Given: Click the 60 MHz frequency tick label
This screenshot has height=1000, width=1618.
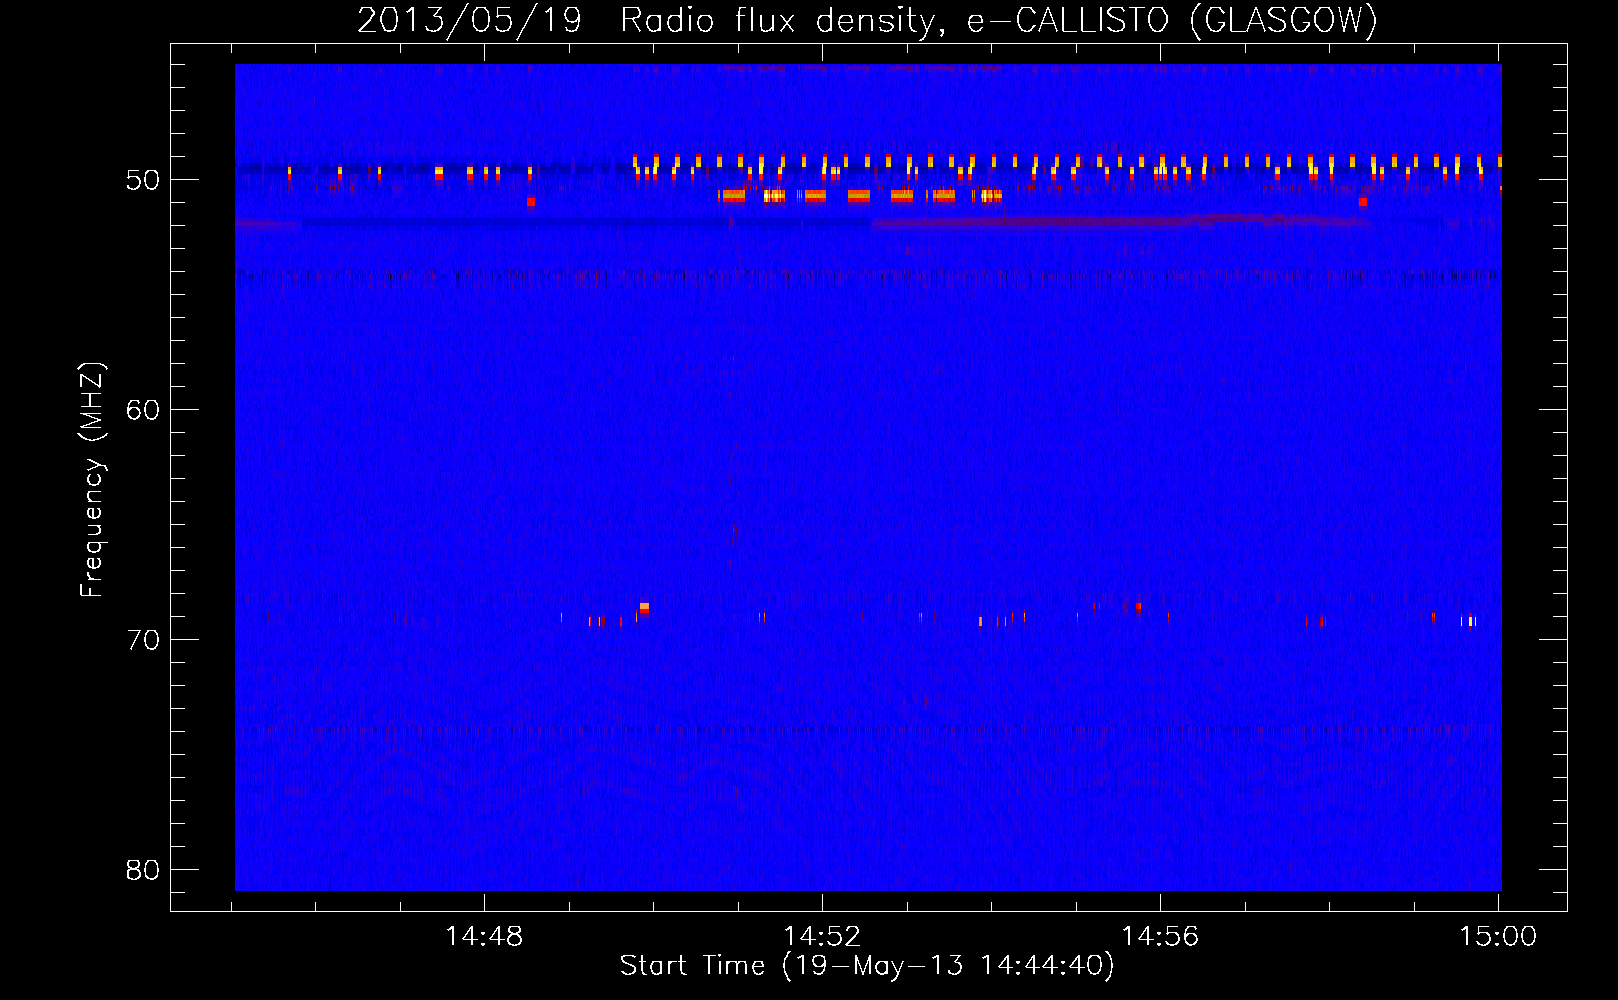Looking at the screenshot, I should (143, 410).
